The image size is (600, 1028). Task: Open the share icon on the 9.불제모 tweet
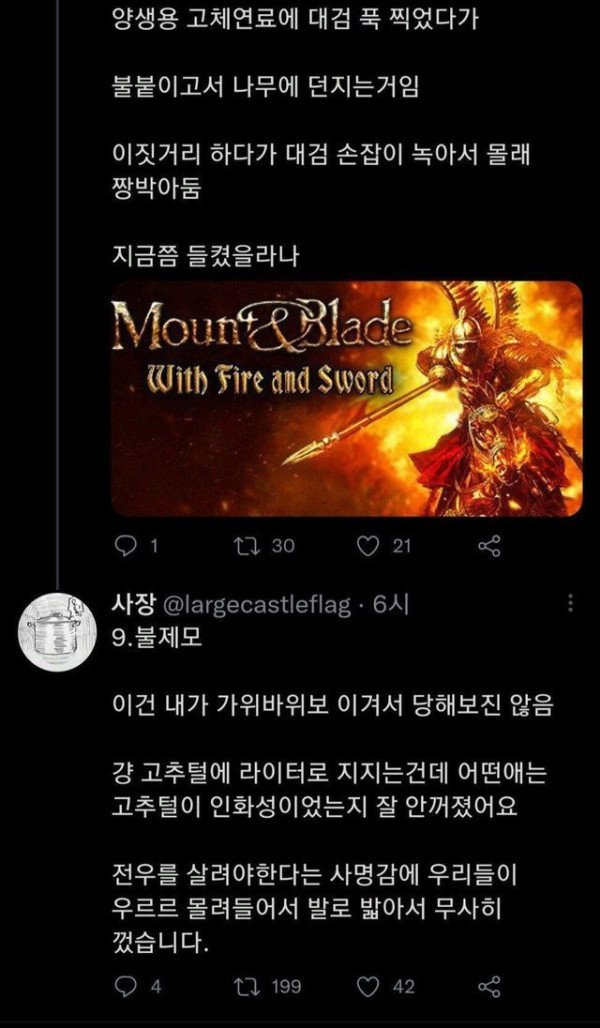pyautogui.click(x=489, y=985)
